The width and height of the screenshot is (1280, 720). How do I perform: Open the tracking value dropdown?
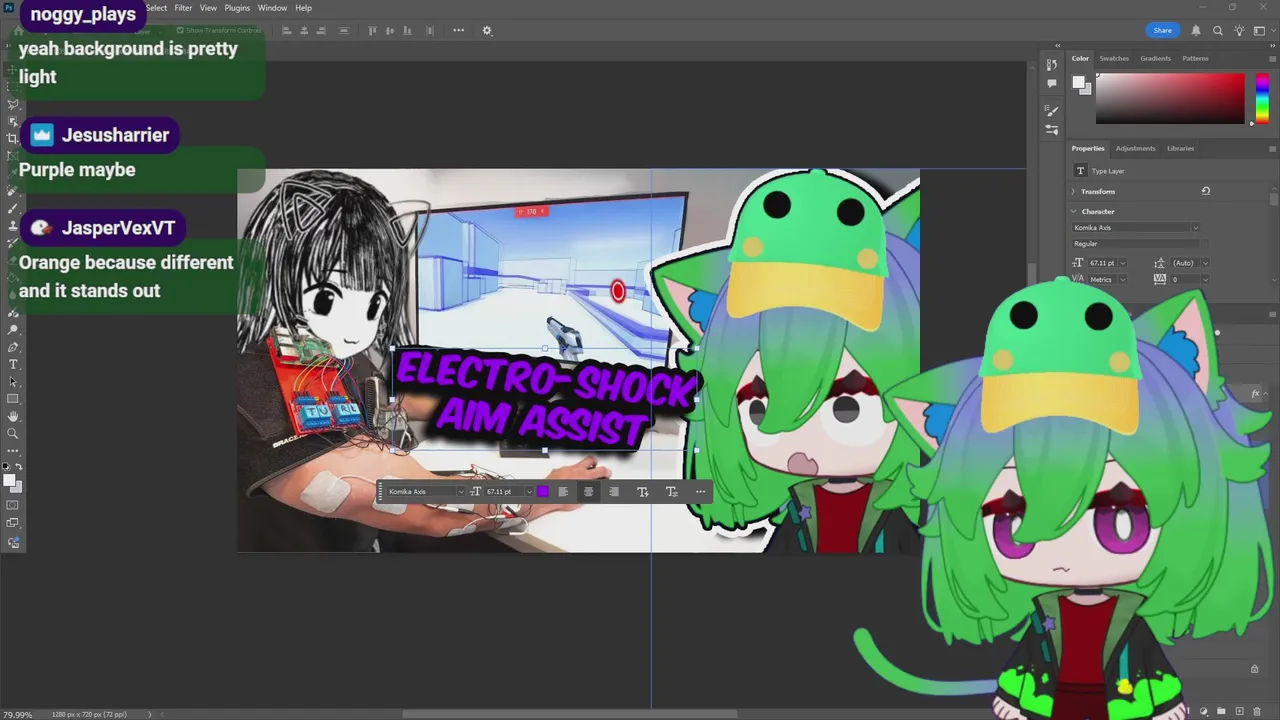coord(1205,280)
